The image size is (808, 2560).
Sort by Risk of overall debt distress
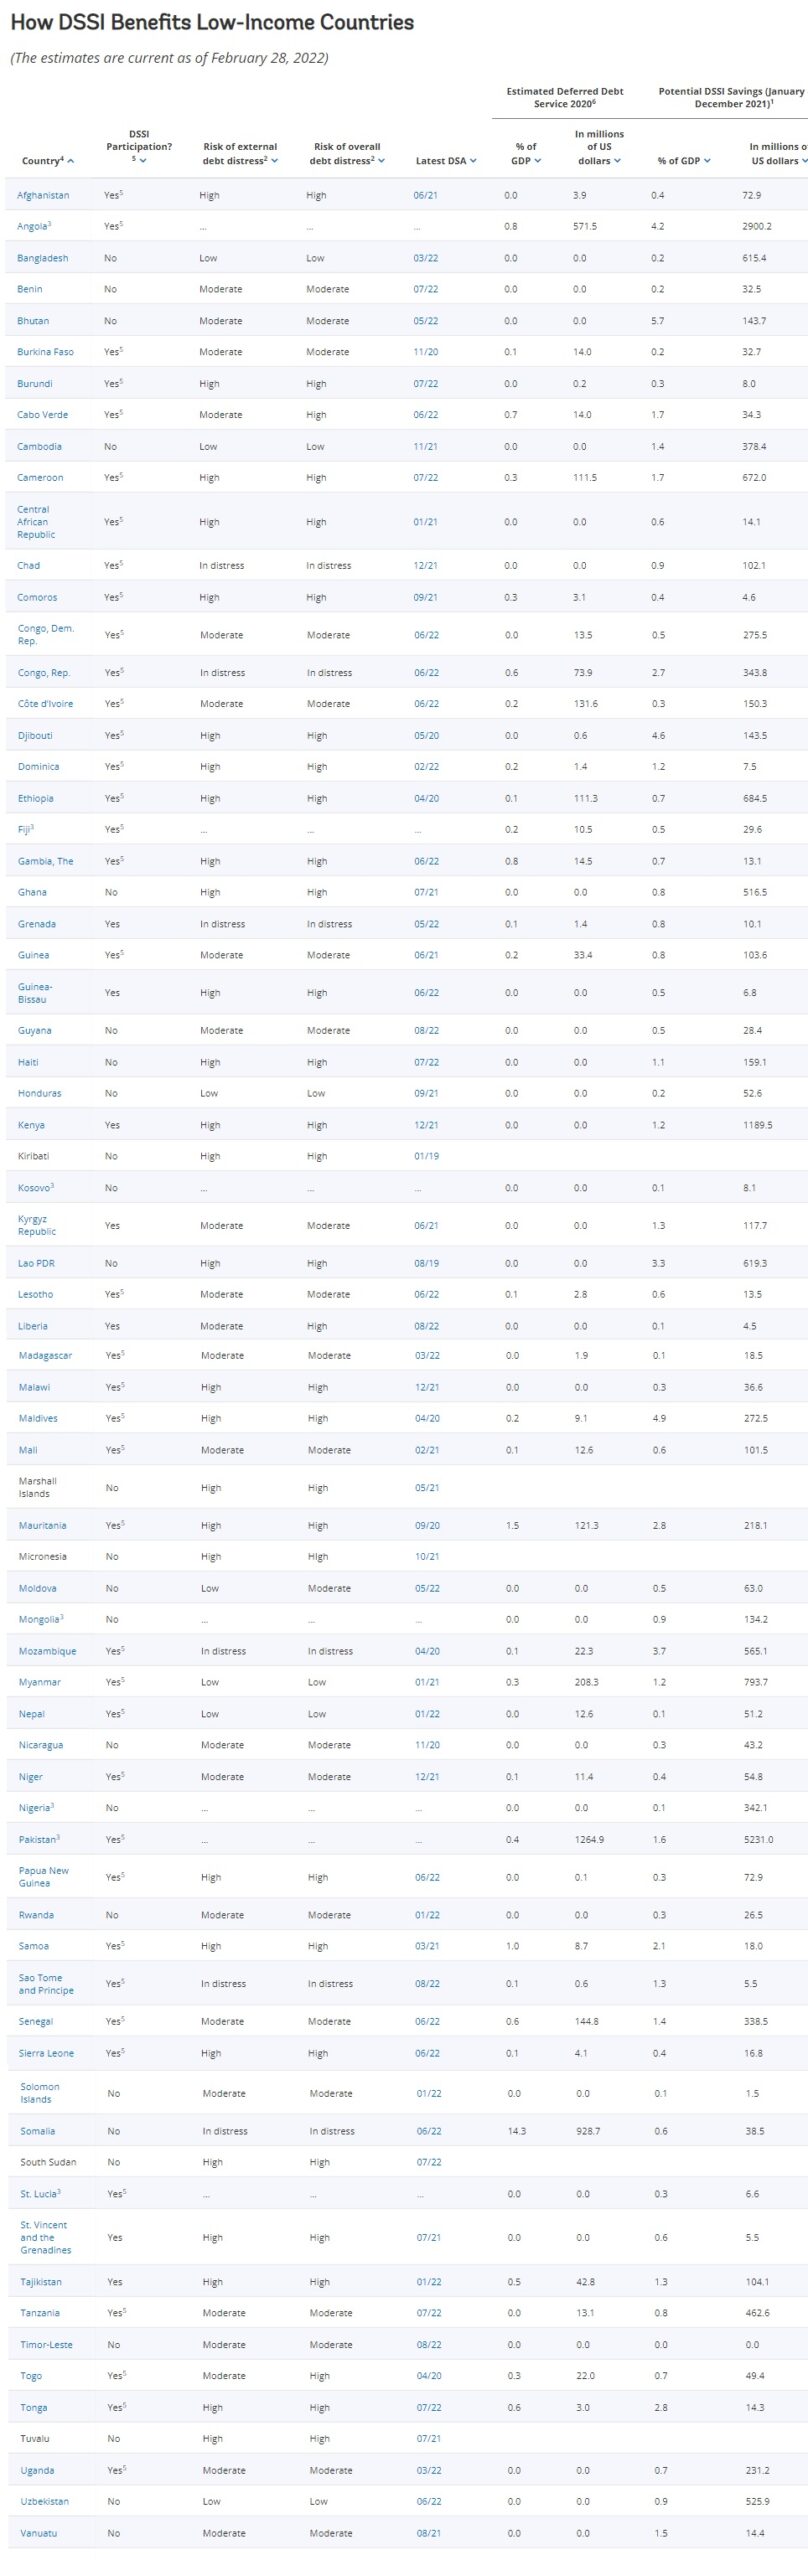click(x=381, y=160)
